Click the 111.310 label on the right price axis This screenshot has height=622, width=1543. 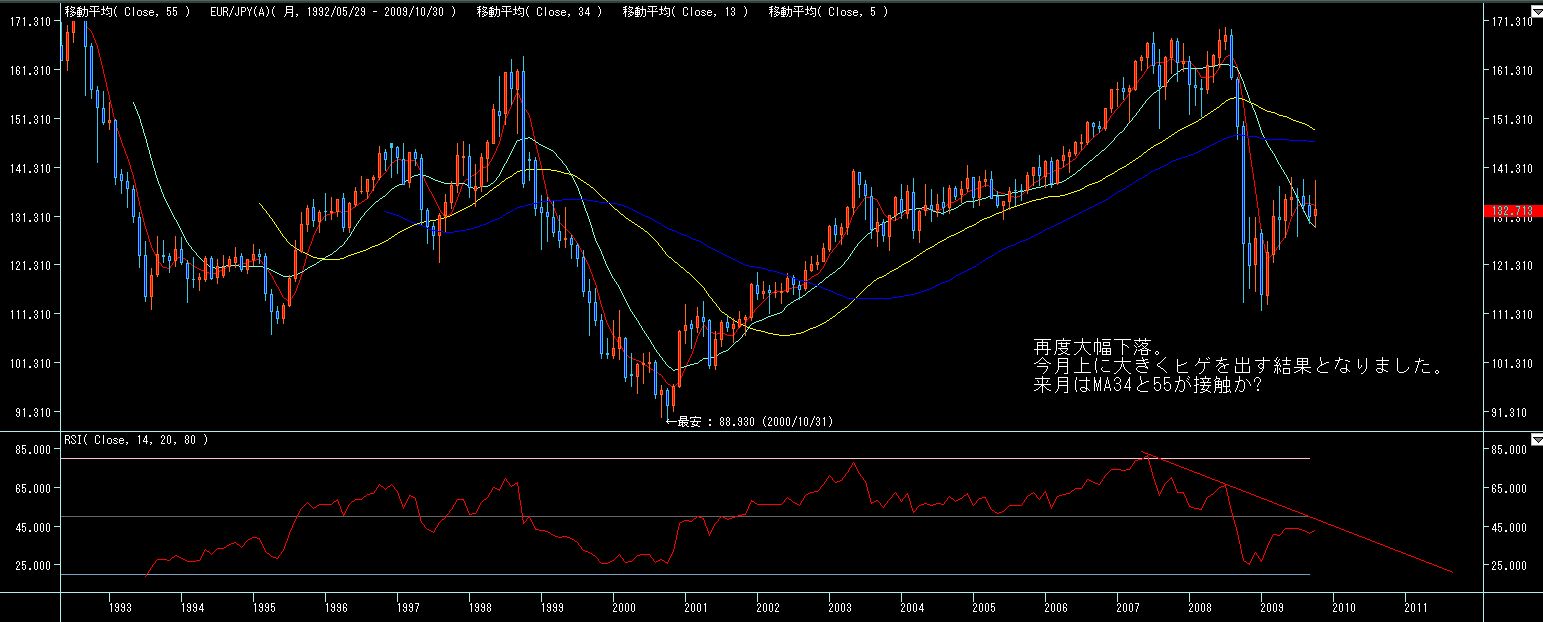1512,314
